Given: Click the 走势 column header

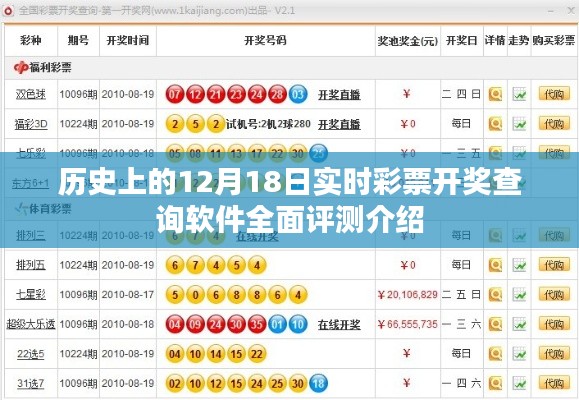Looking at the screenshot, I should point(519,40).
